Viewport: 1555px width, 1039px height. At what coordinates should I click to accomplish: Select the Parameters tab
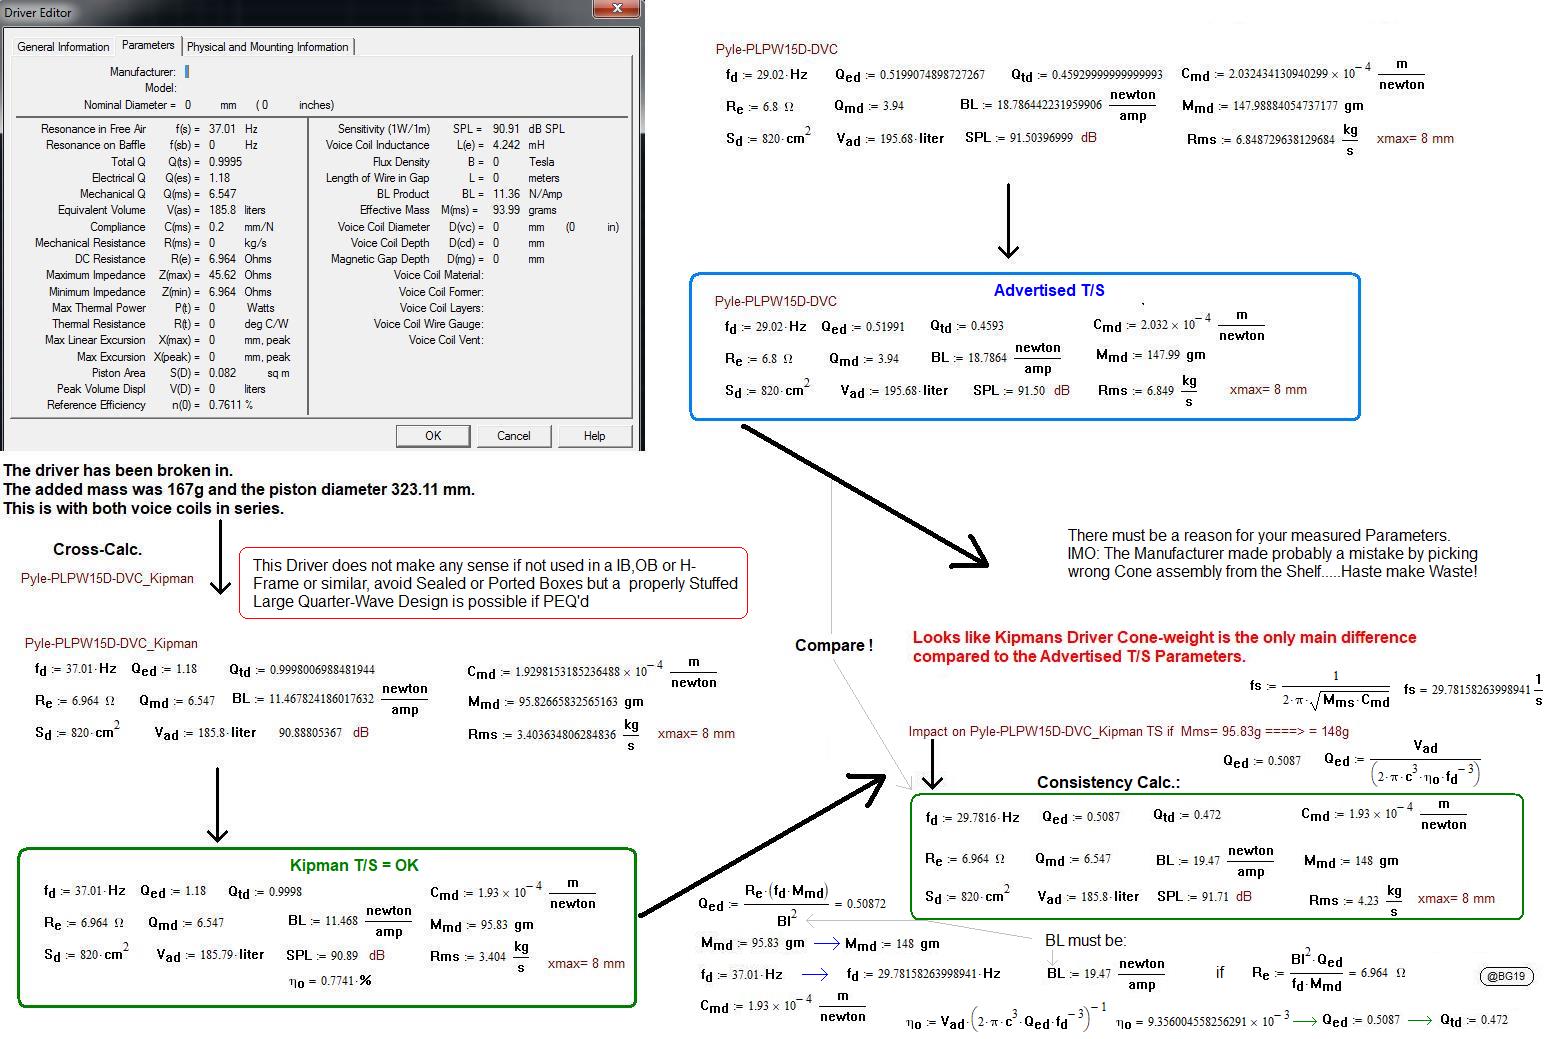(148, 45)
